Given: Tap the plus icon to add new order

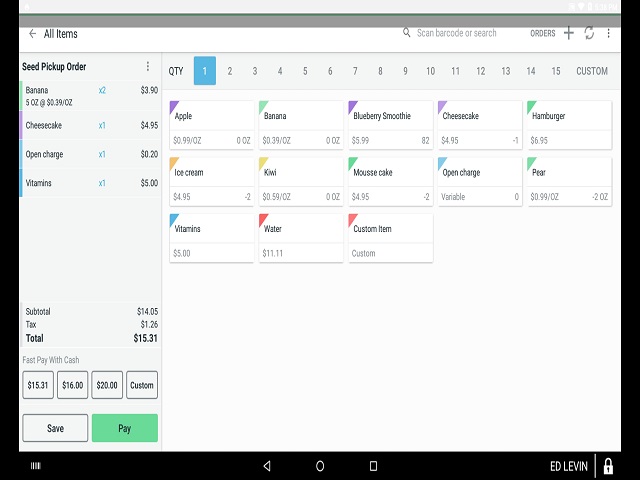Looking at the screenshot, I should (569, 33).
